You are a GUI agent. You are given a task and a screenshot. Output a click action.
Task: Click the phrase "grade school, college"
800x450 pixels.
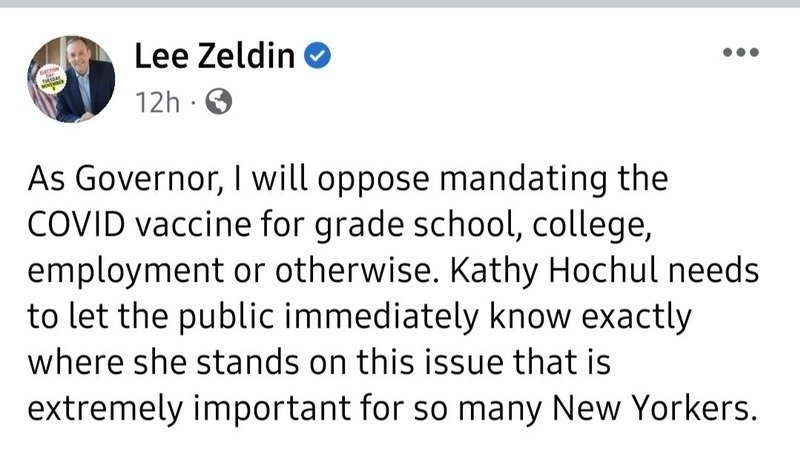pos(482,226)
